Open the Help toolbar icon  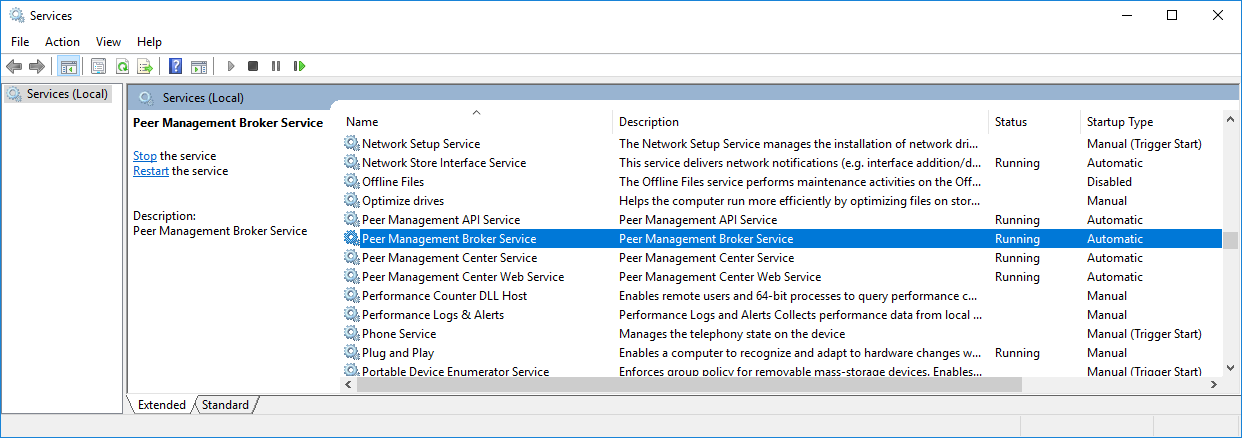click(x=175, y=67)
